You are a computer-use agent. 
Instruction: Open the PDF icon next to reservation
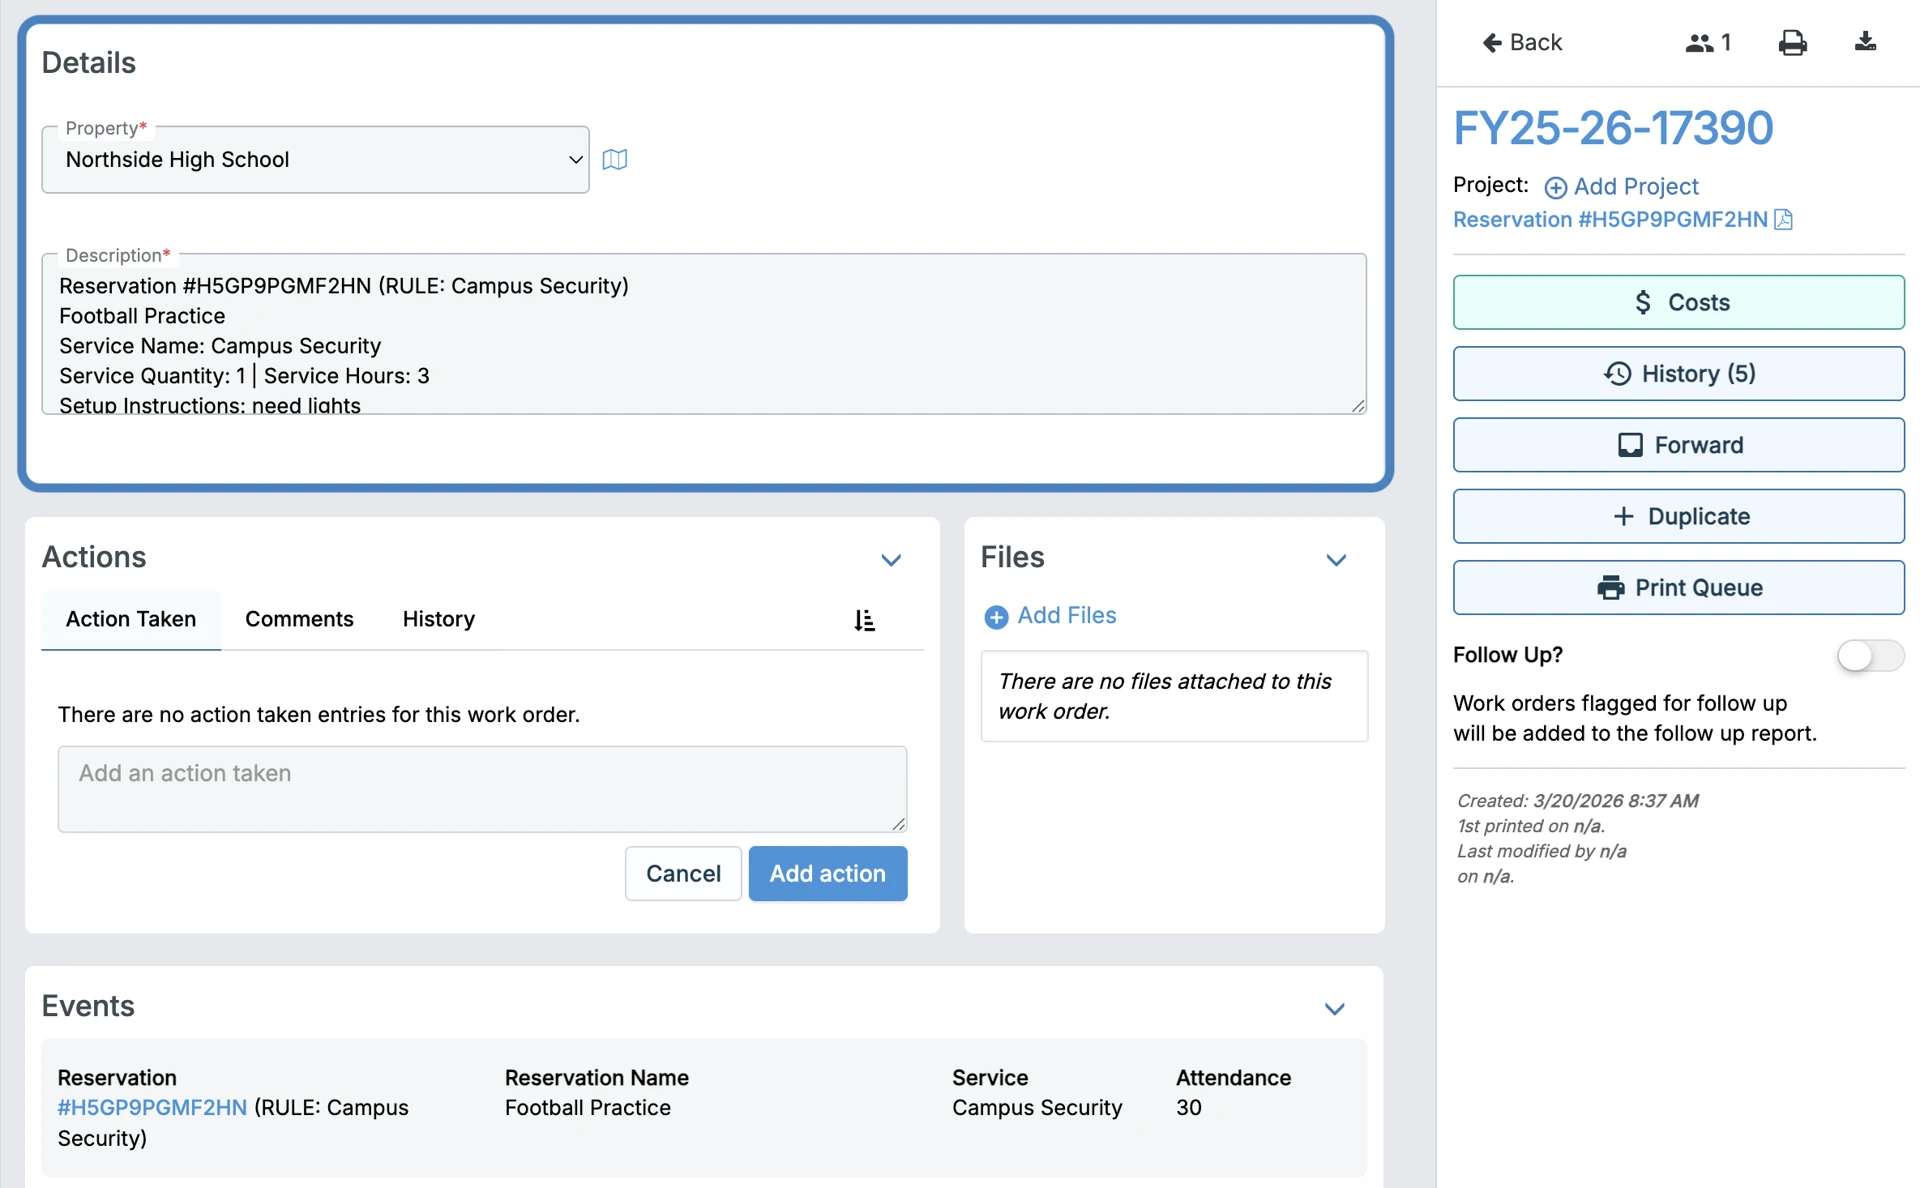click(1783, 220)
